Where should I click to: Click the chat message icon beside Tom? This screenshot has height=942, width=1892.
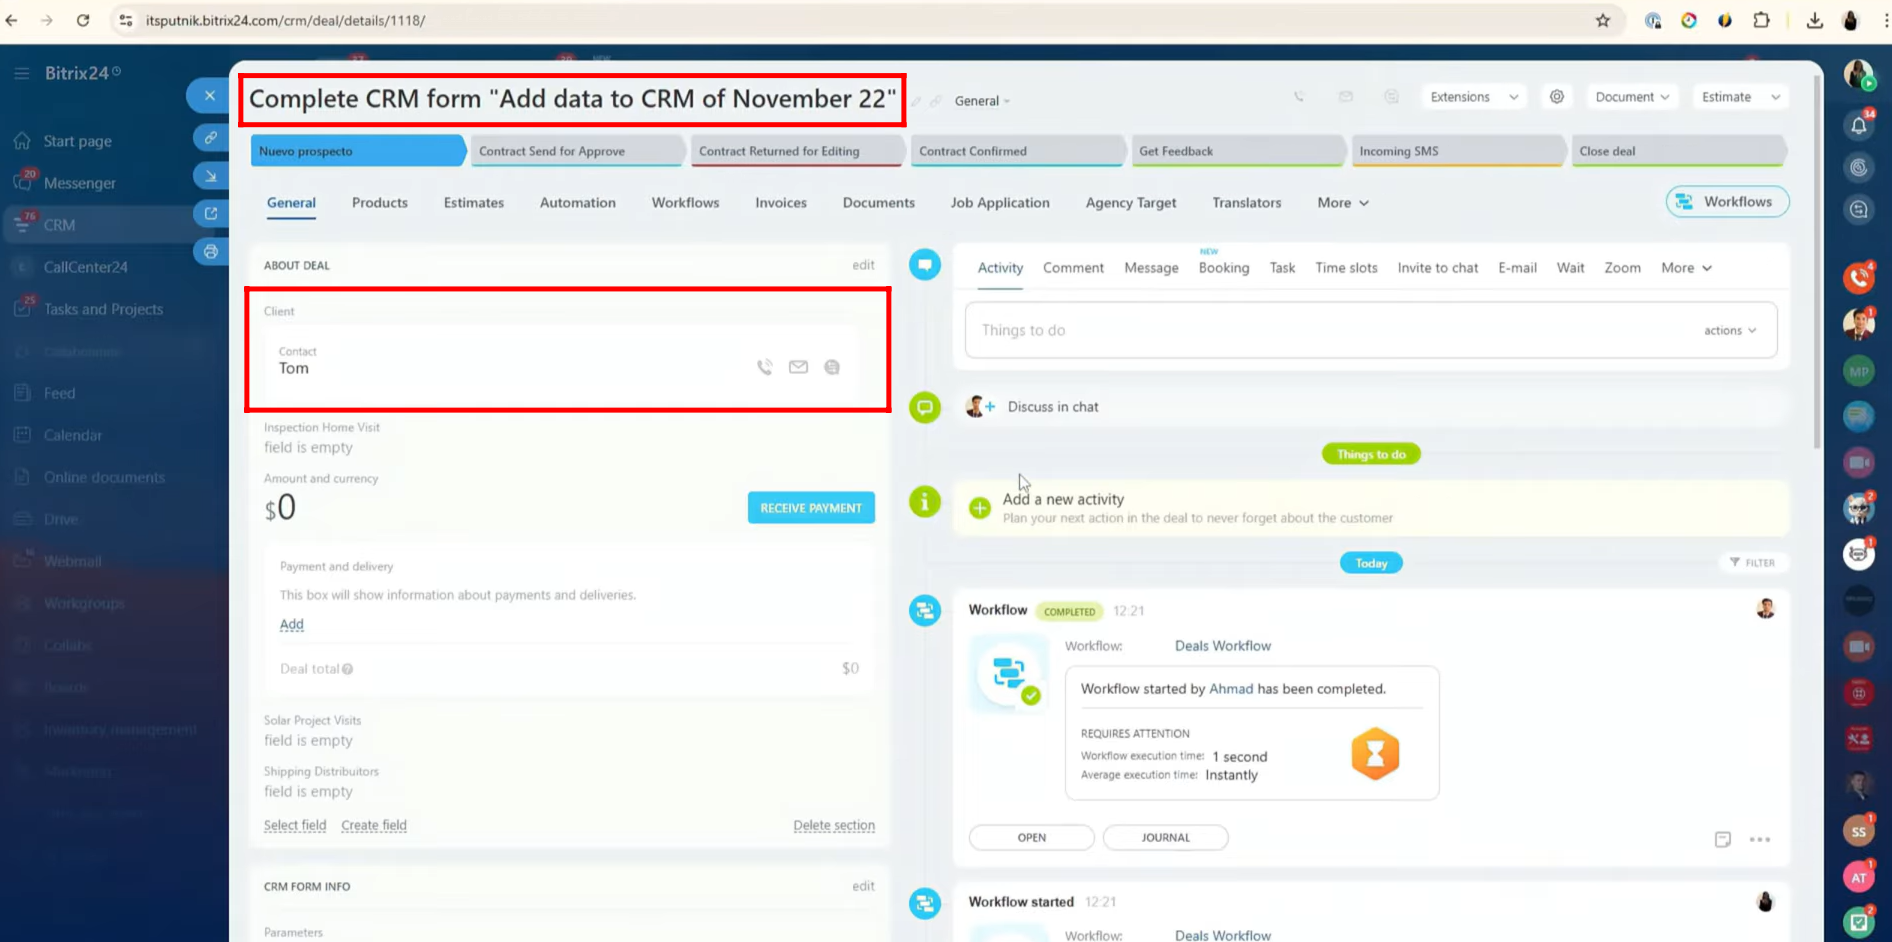pyautogui.click(x=832, y=367)
